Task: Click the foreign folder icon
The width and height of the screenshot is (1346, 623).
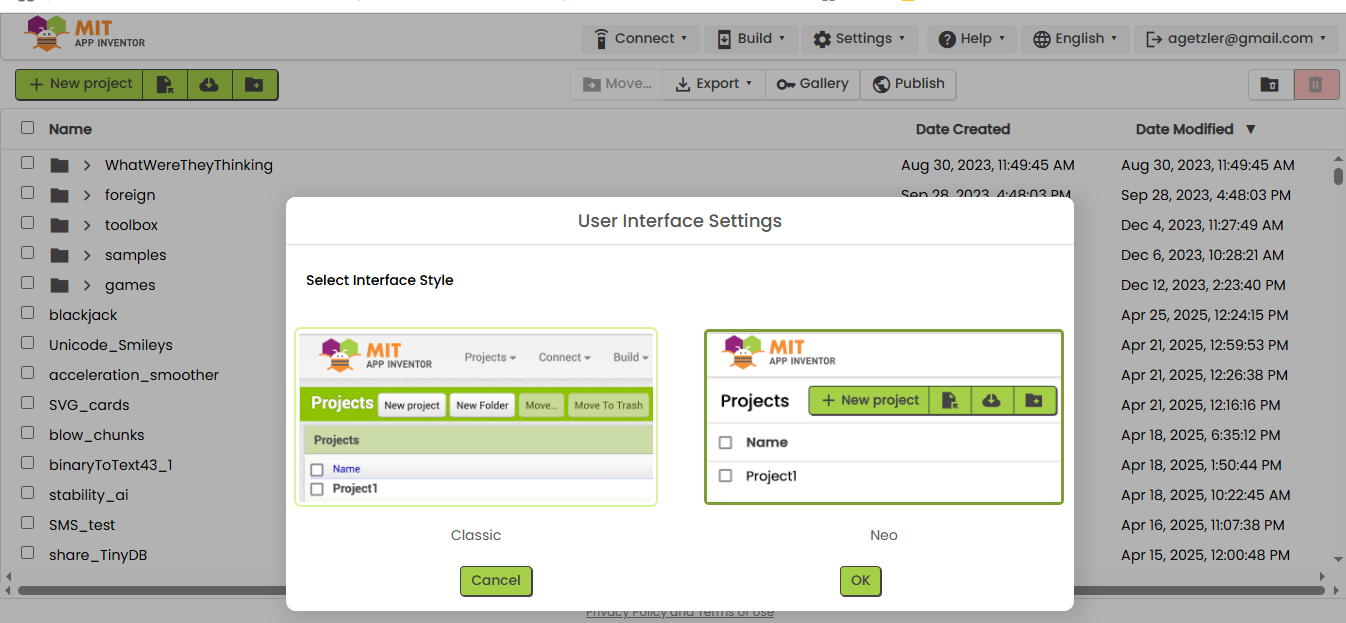Action: pos(60,195)
